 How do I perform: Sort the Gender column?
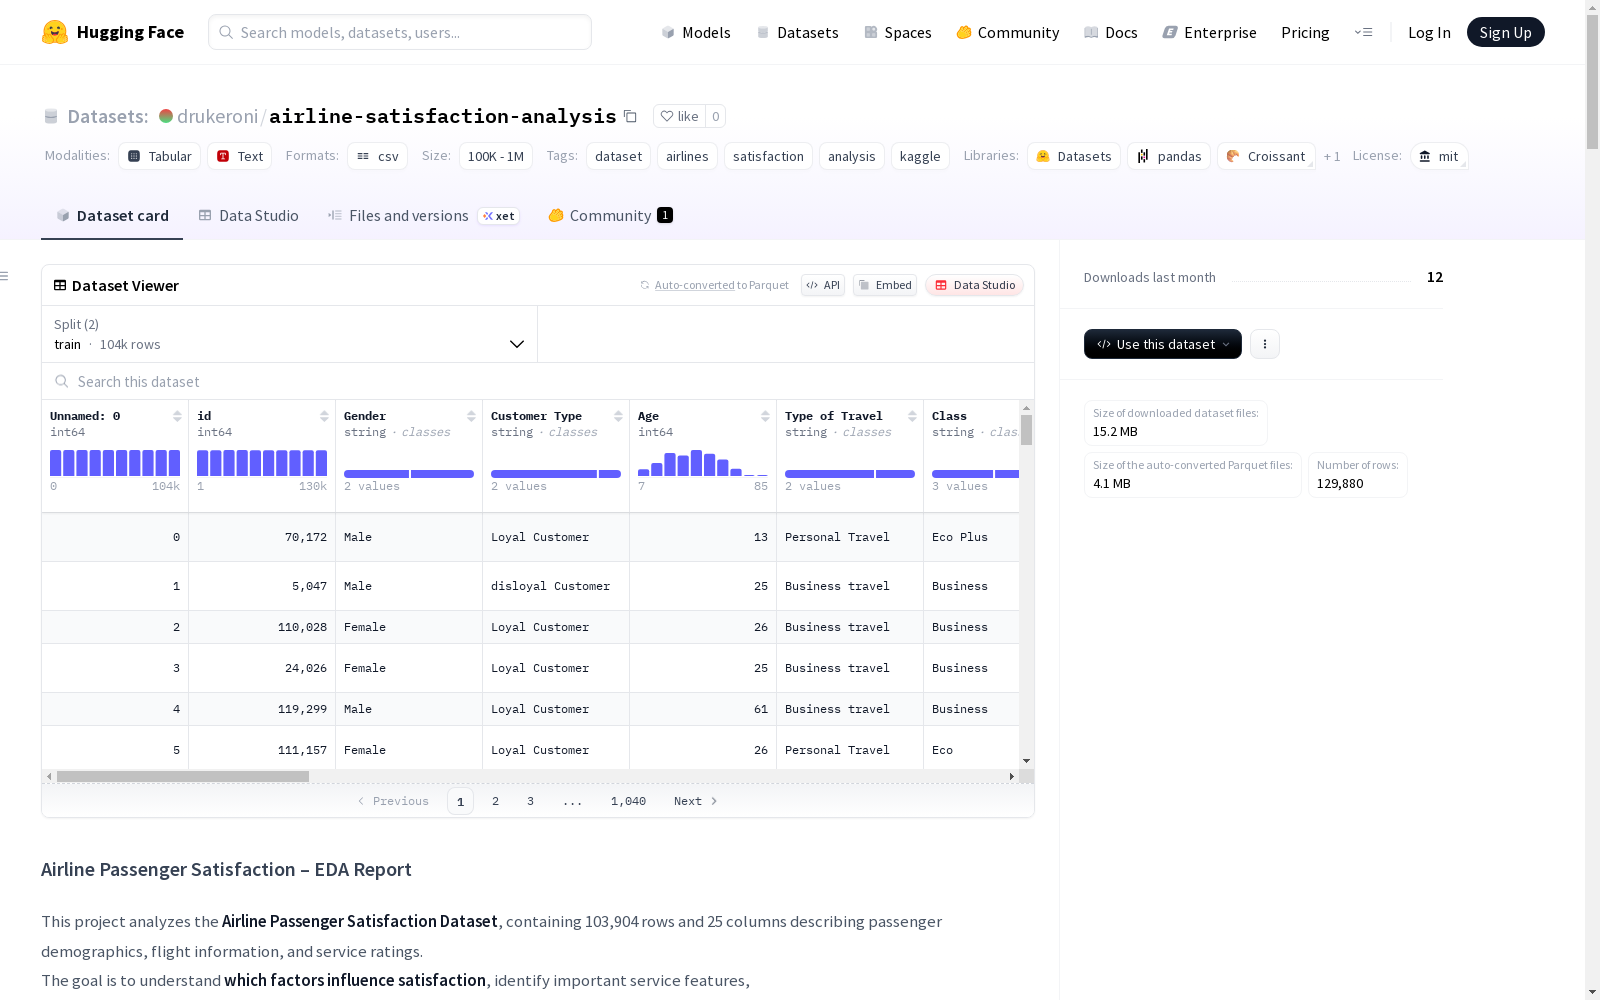(x=471, y=416)
